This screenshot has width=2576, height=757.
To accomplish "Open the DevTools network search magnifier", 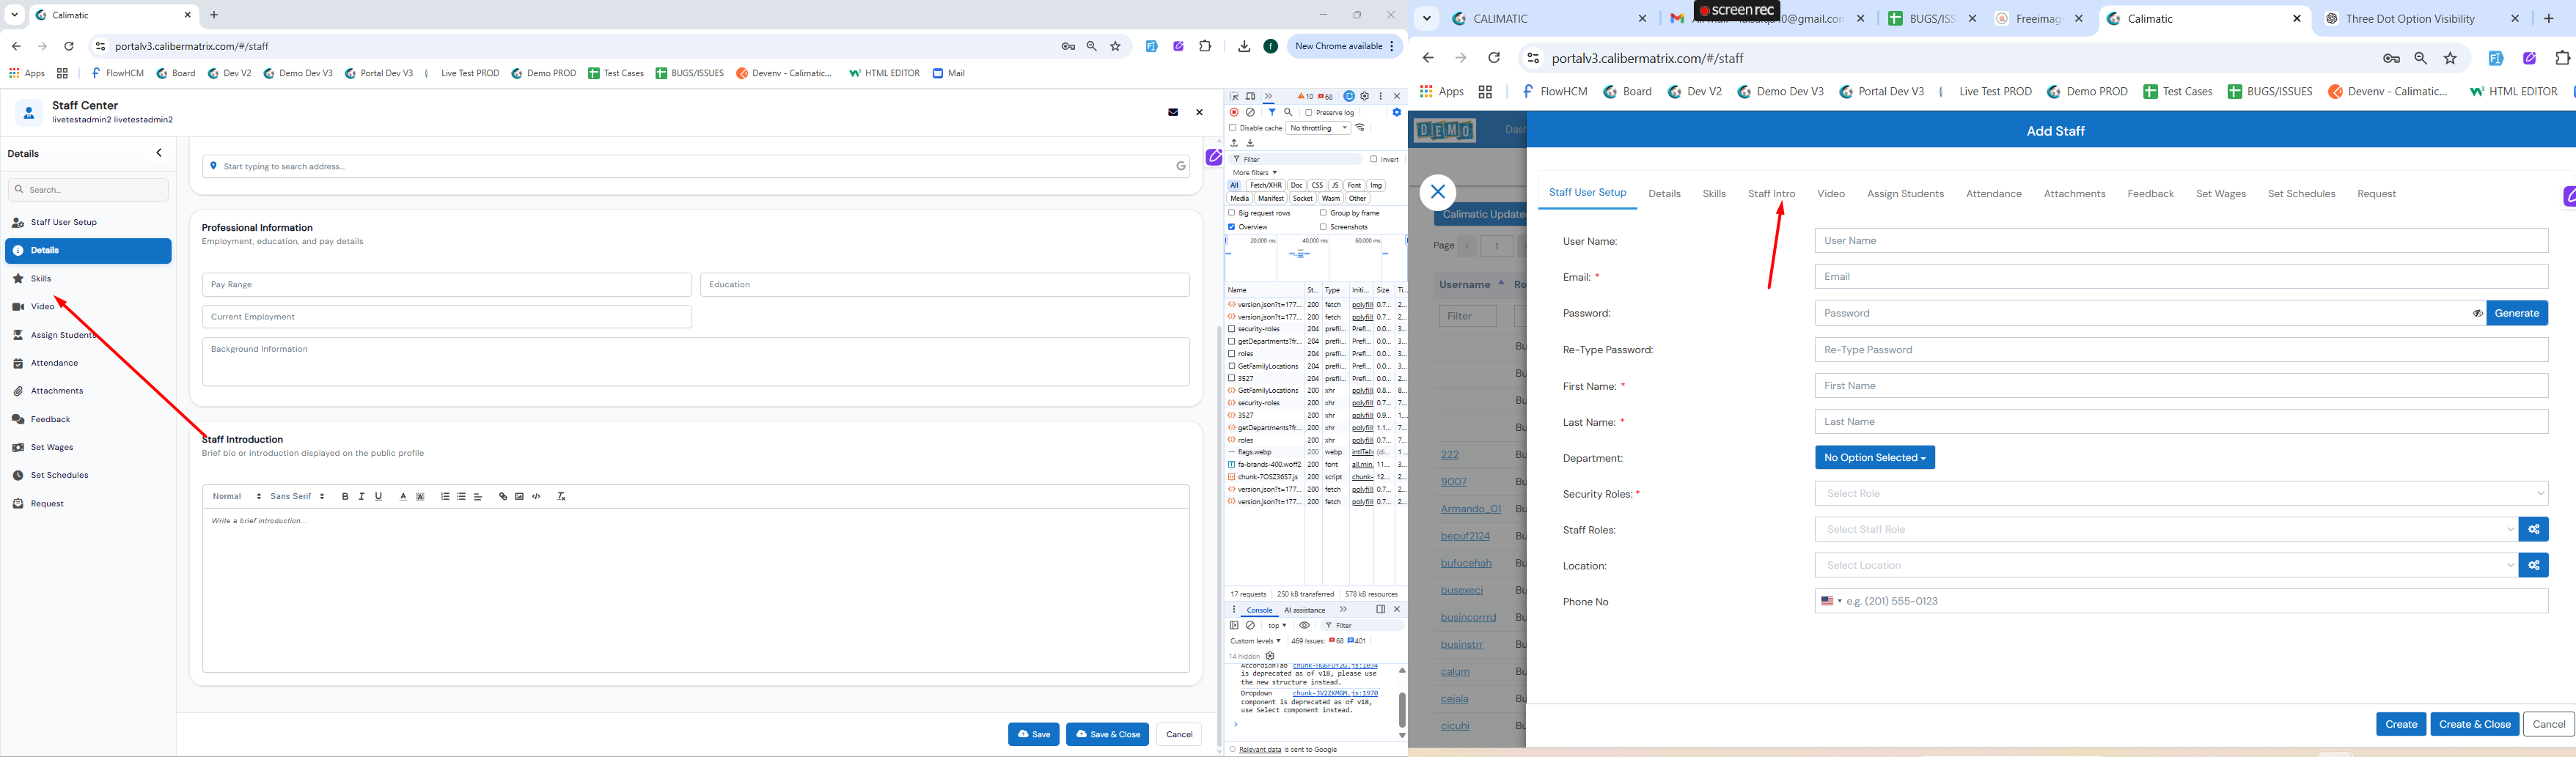I will [x=1288, y=112].
